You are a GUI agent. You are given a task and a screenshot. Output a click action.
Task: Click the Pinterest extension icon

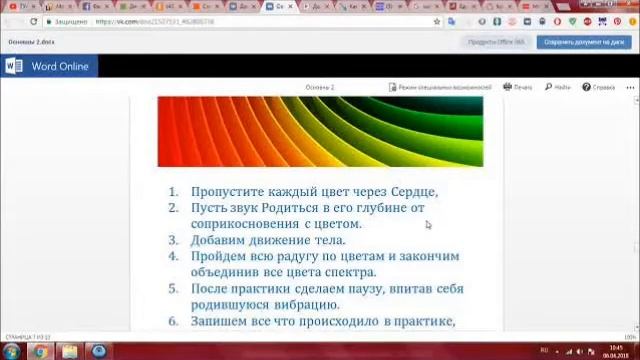coord(617,22)
